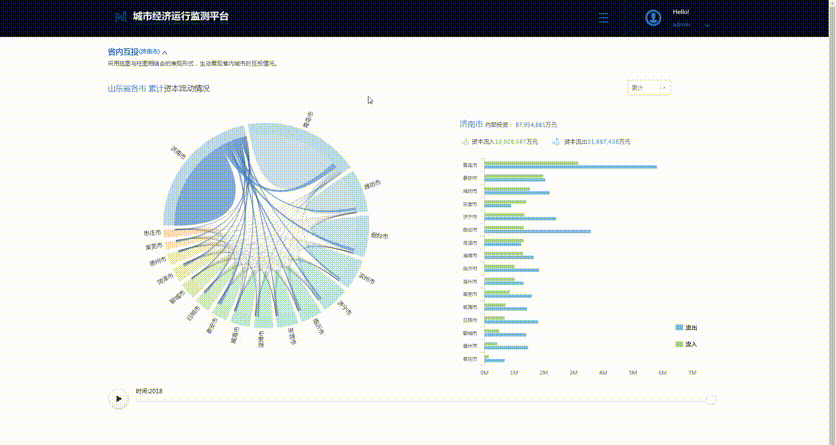Click the 济南市 heading above bar chart
Viewport: 836px width, 445px height.
[x=471, y=124]
